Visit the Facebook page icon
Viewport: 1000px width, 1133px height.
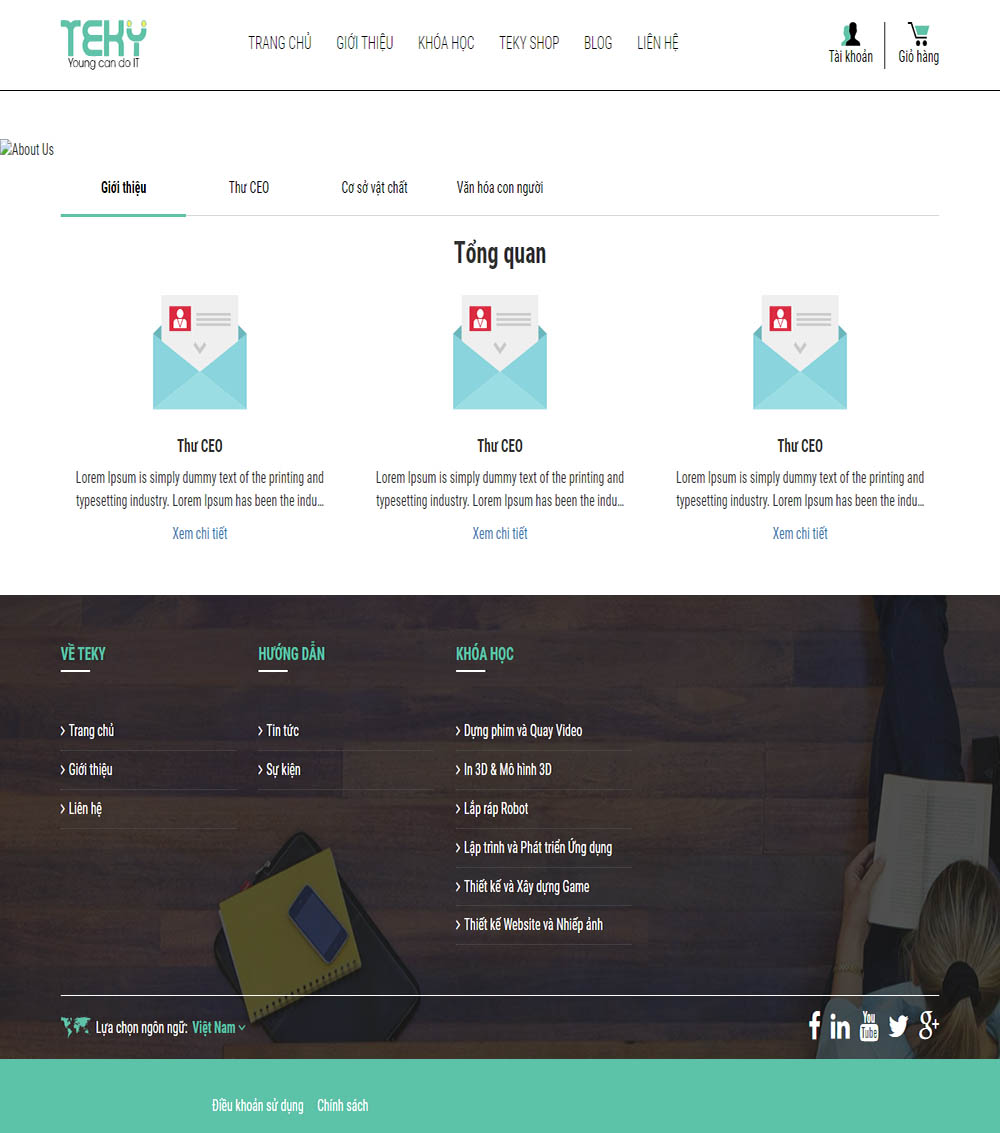click(814, 1025)
